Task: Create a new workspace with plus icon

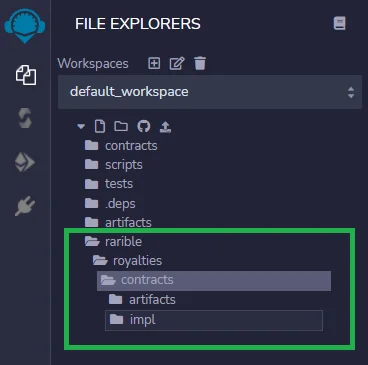Action: tap(154, 63)
